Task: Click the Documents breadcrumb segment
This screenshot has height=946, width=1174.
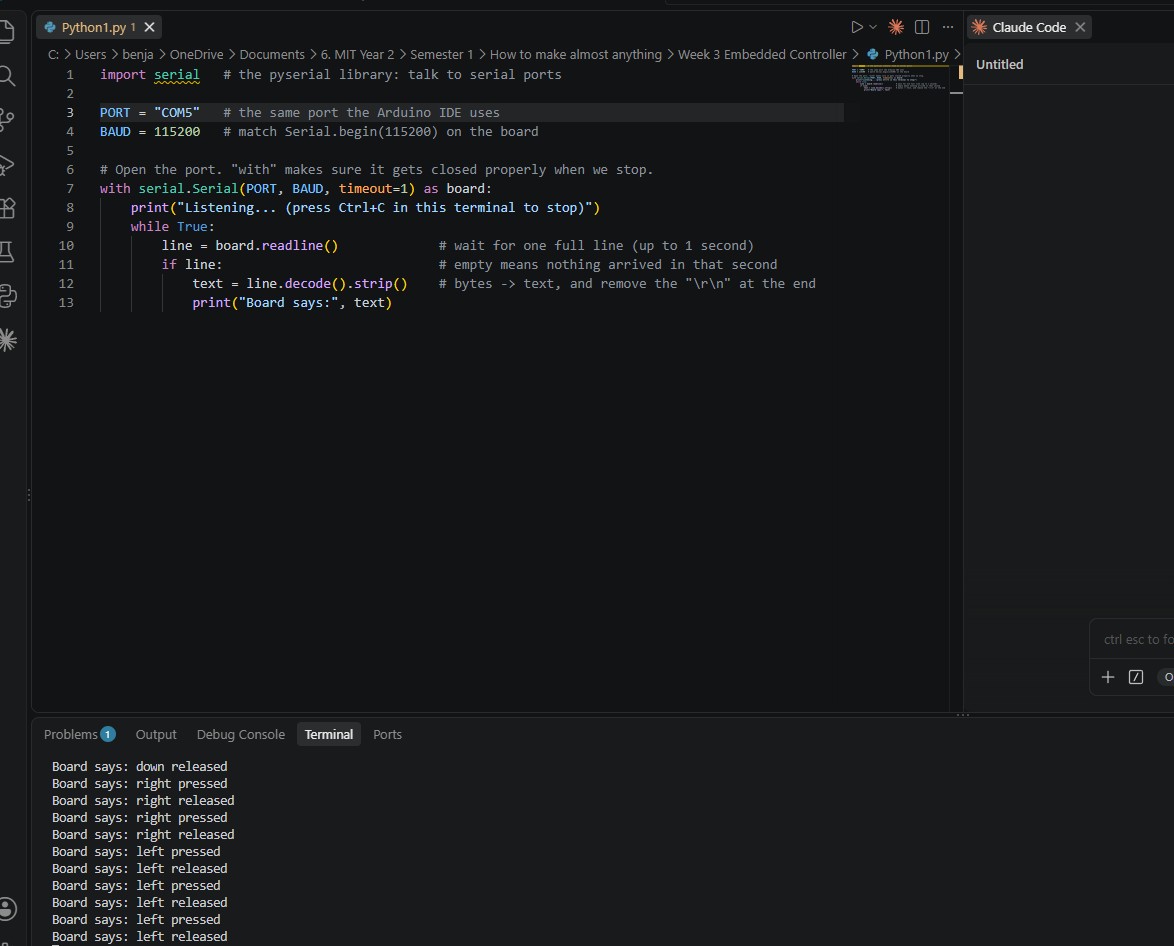Action: (x=272, y=55)
